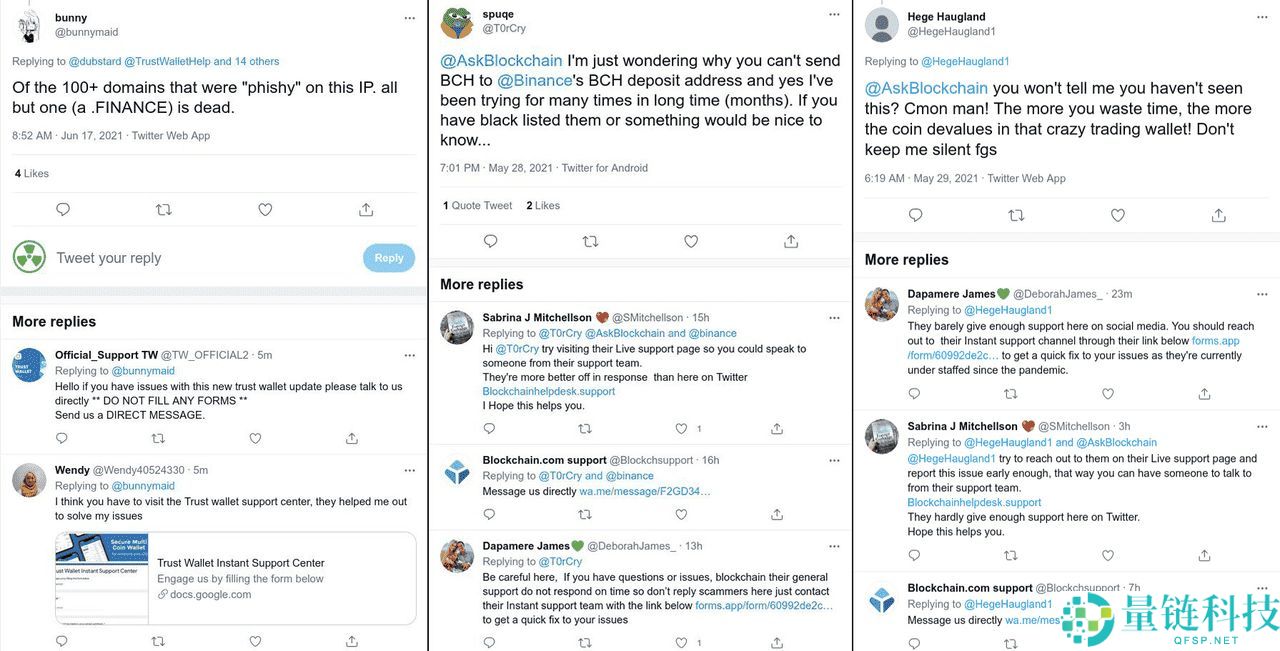Like Hege Haugland's main tweet
Viewport: 1280px width, 651px height.
1118,215
